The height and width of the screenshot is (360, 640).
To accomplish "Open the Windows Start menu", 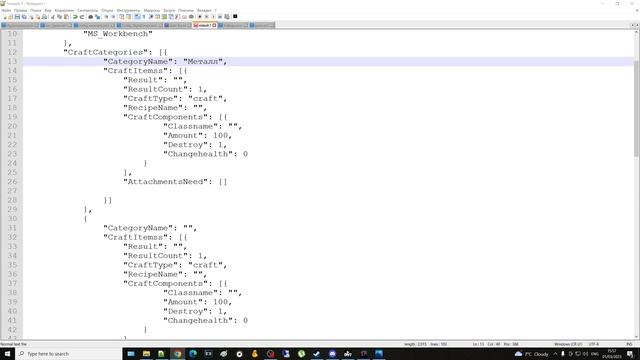I will pos(7,353).
